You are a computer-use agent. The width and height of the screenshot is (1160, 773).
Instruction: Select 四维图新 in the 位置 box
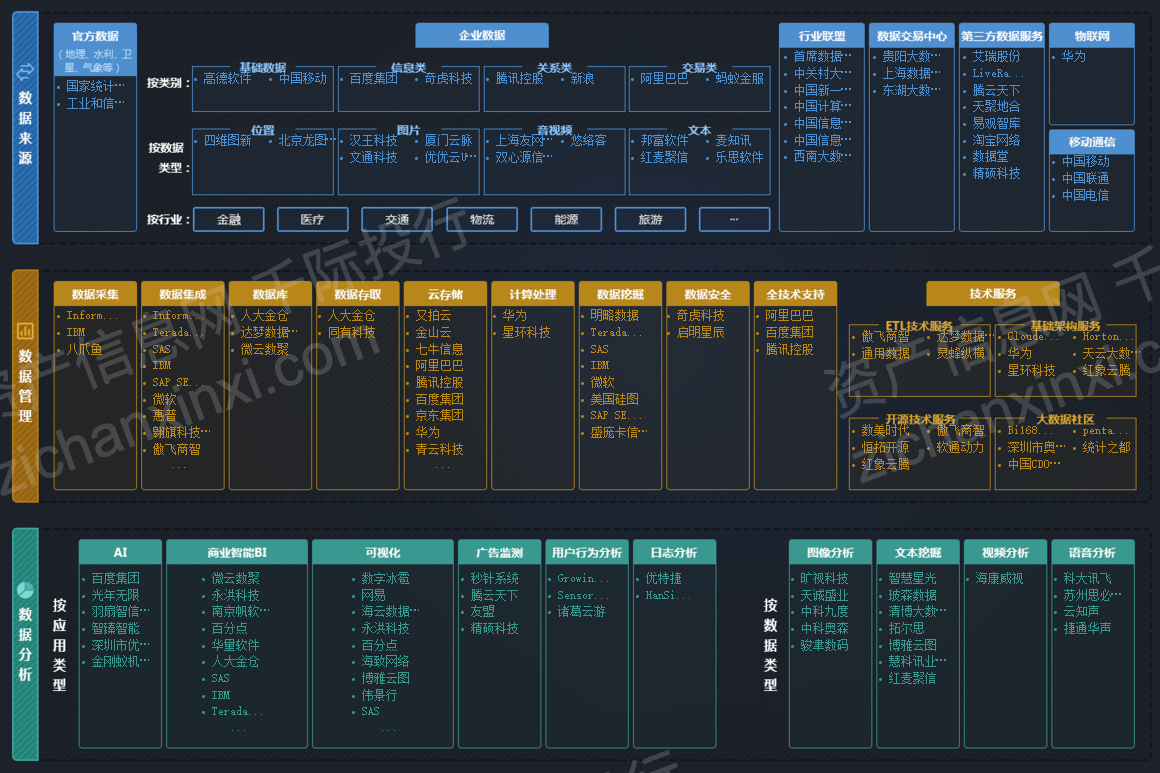point(227,140)
